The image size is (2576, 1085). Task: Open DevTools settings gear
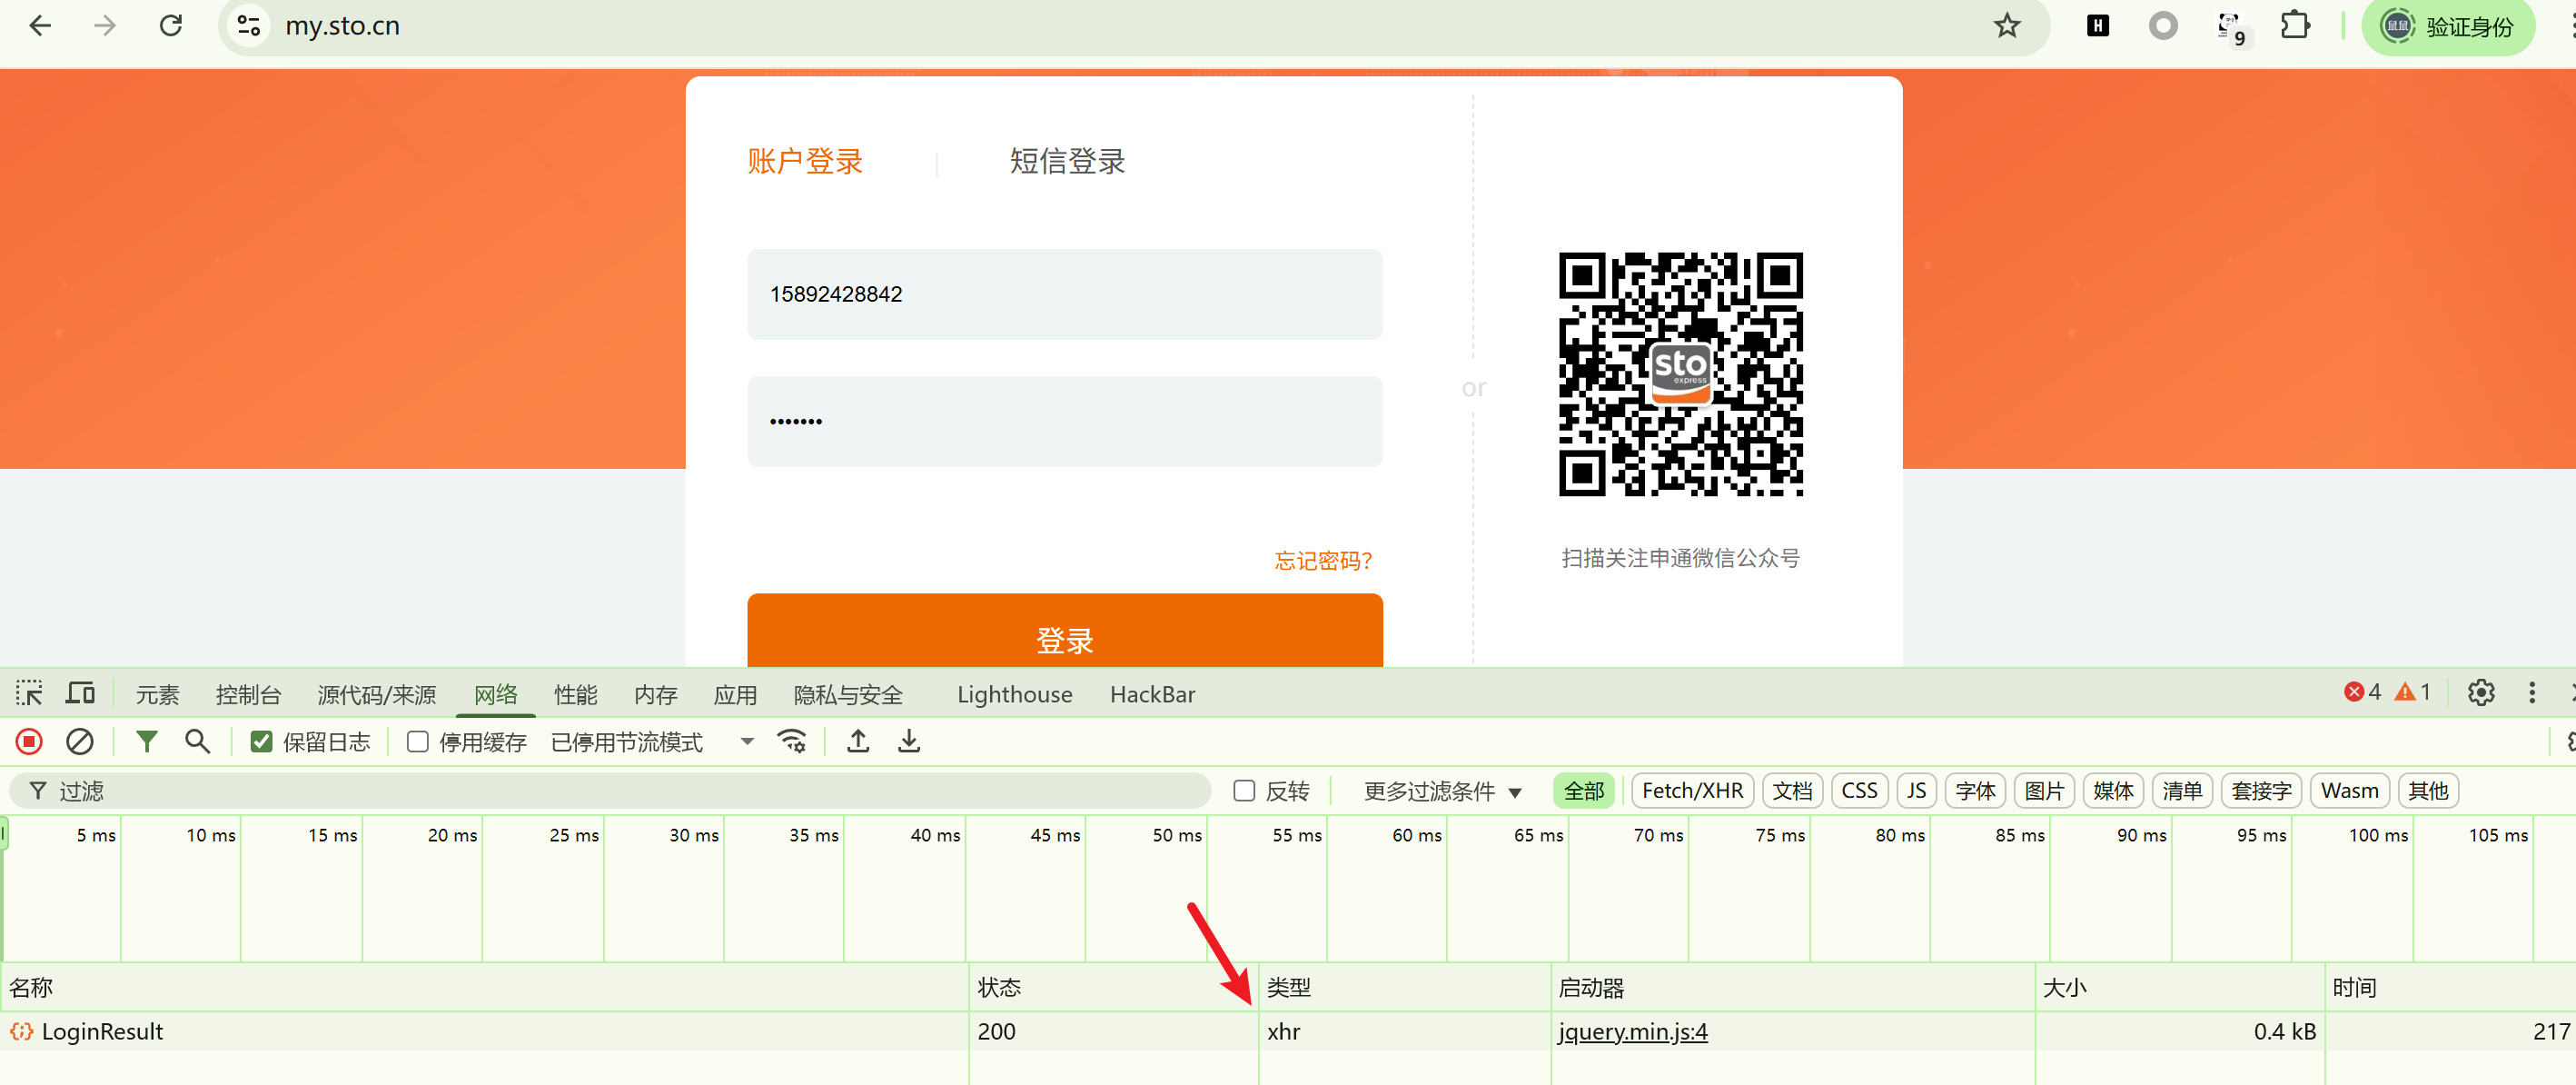(2480, 693)
